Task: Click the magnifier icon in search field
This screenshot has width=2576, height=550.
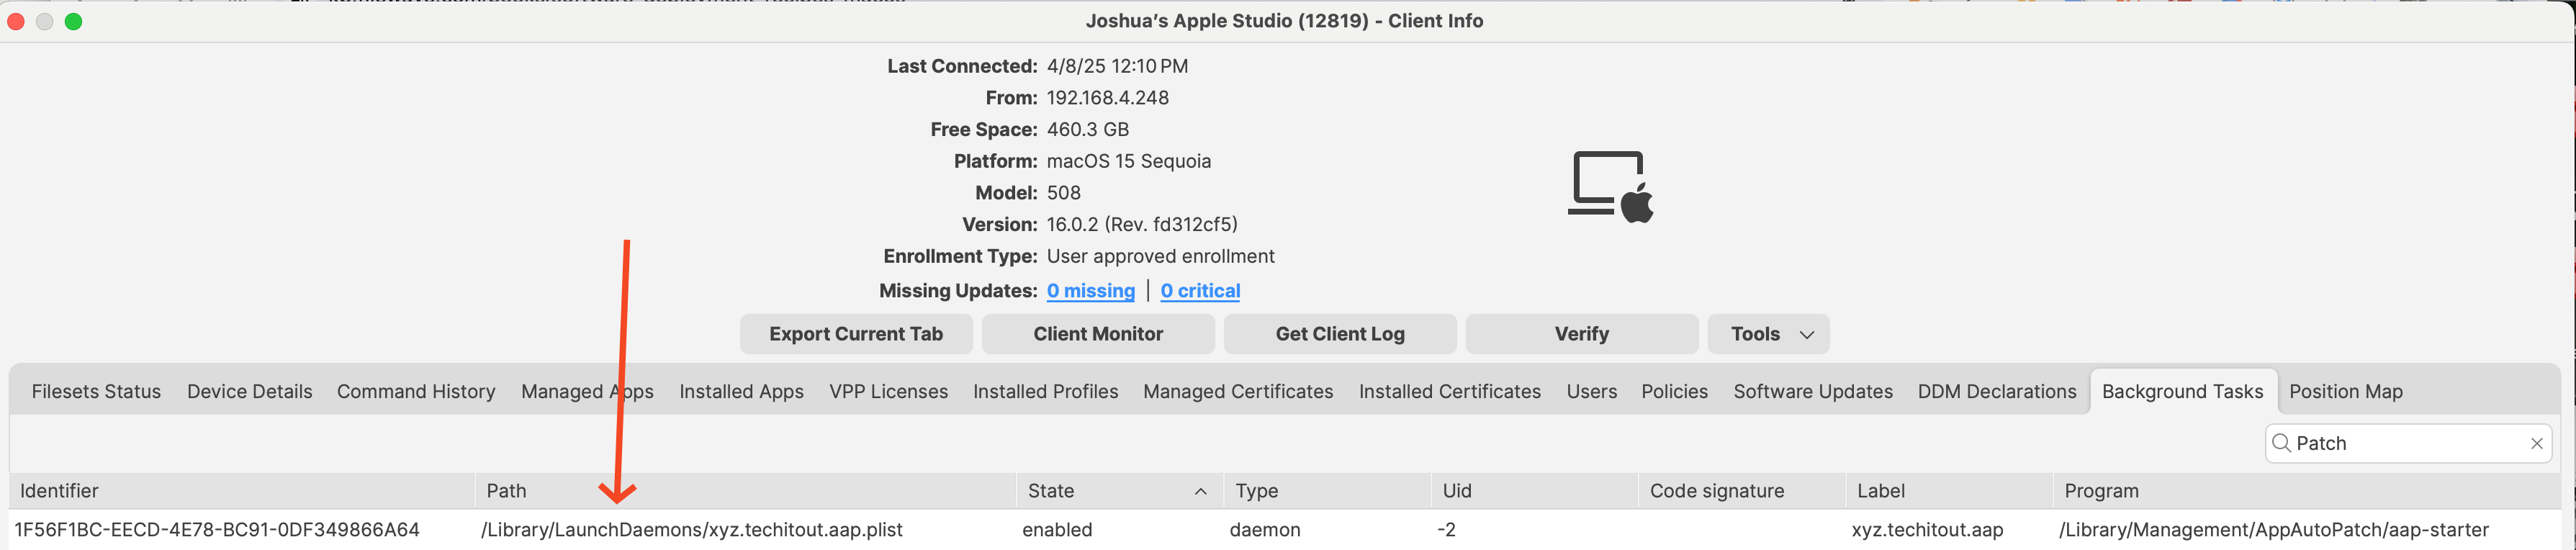Action: click(2281, 443)
